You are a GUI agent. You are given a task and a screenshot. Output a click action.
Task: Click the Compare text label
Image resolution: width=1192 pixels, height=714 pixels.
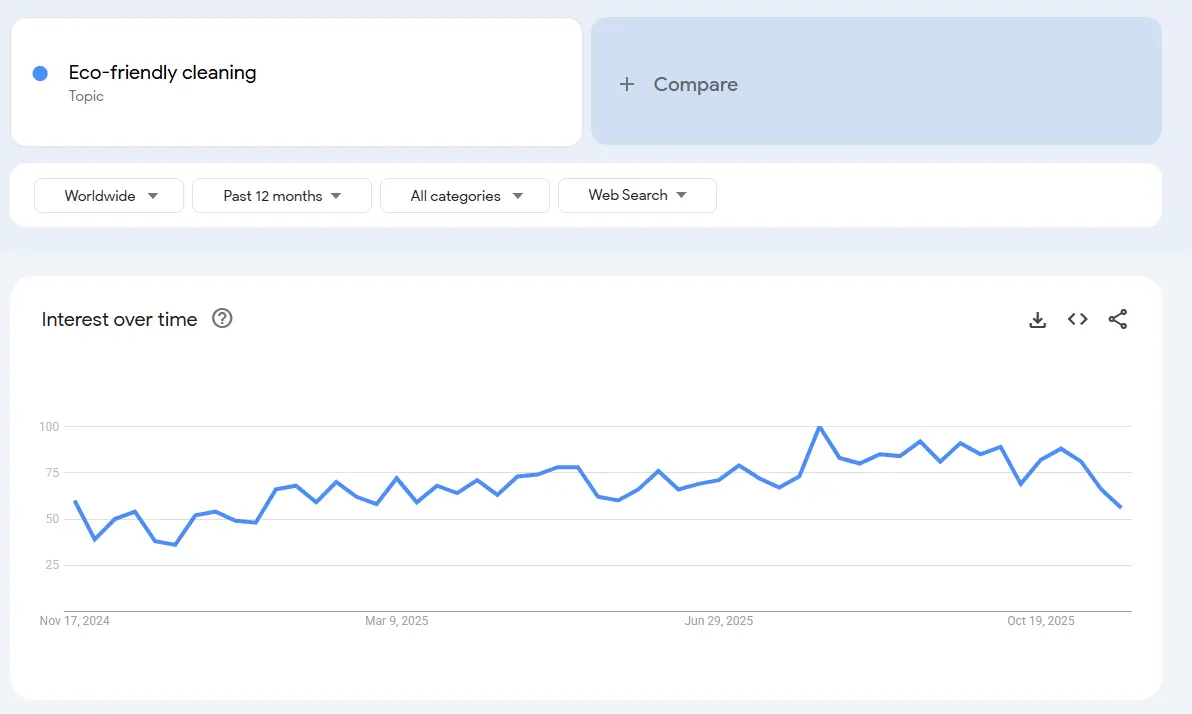click(695, 85)
